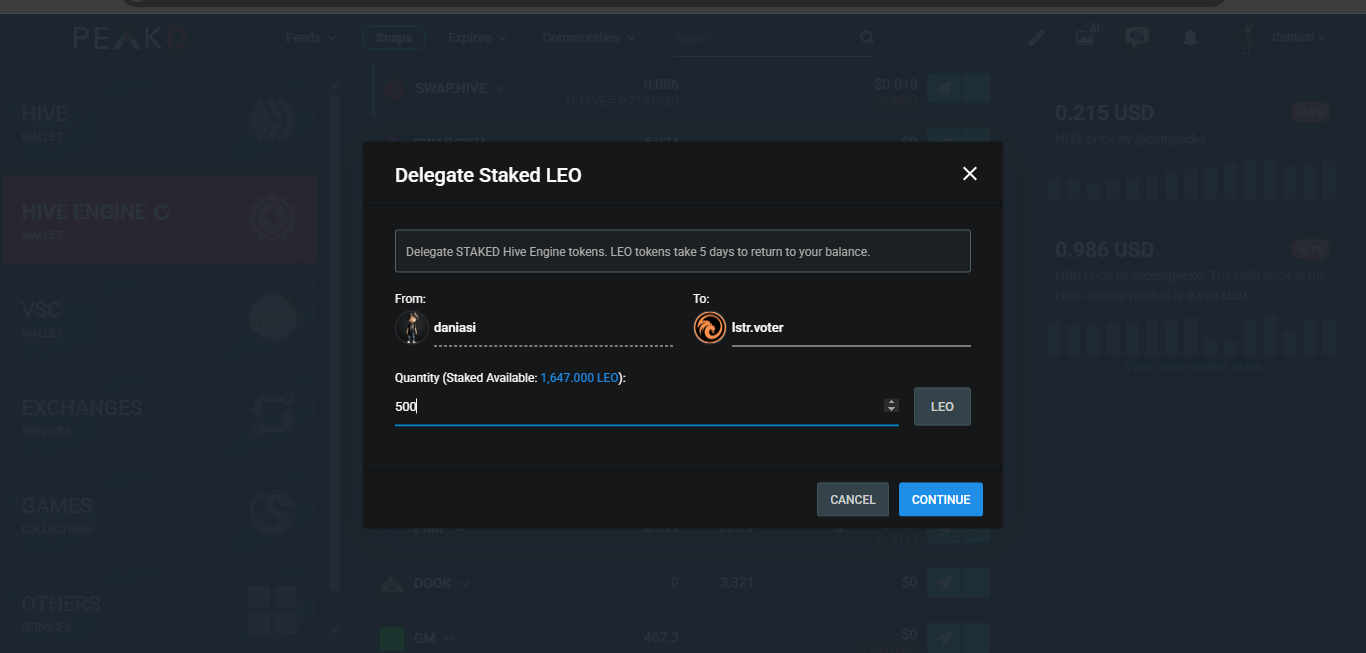
Task: Click the staked available 1,647.000 LEO link
Action: point(581,378)
